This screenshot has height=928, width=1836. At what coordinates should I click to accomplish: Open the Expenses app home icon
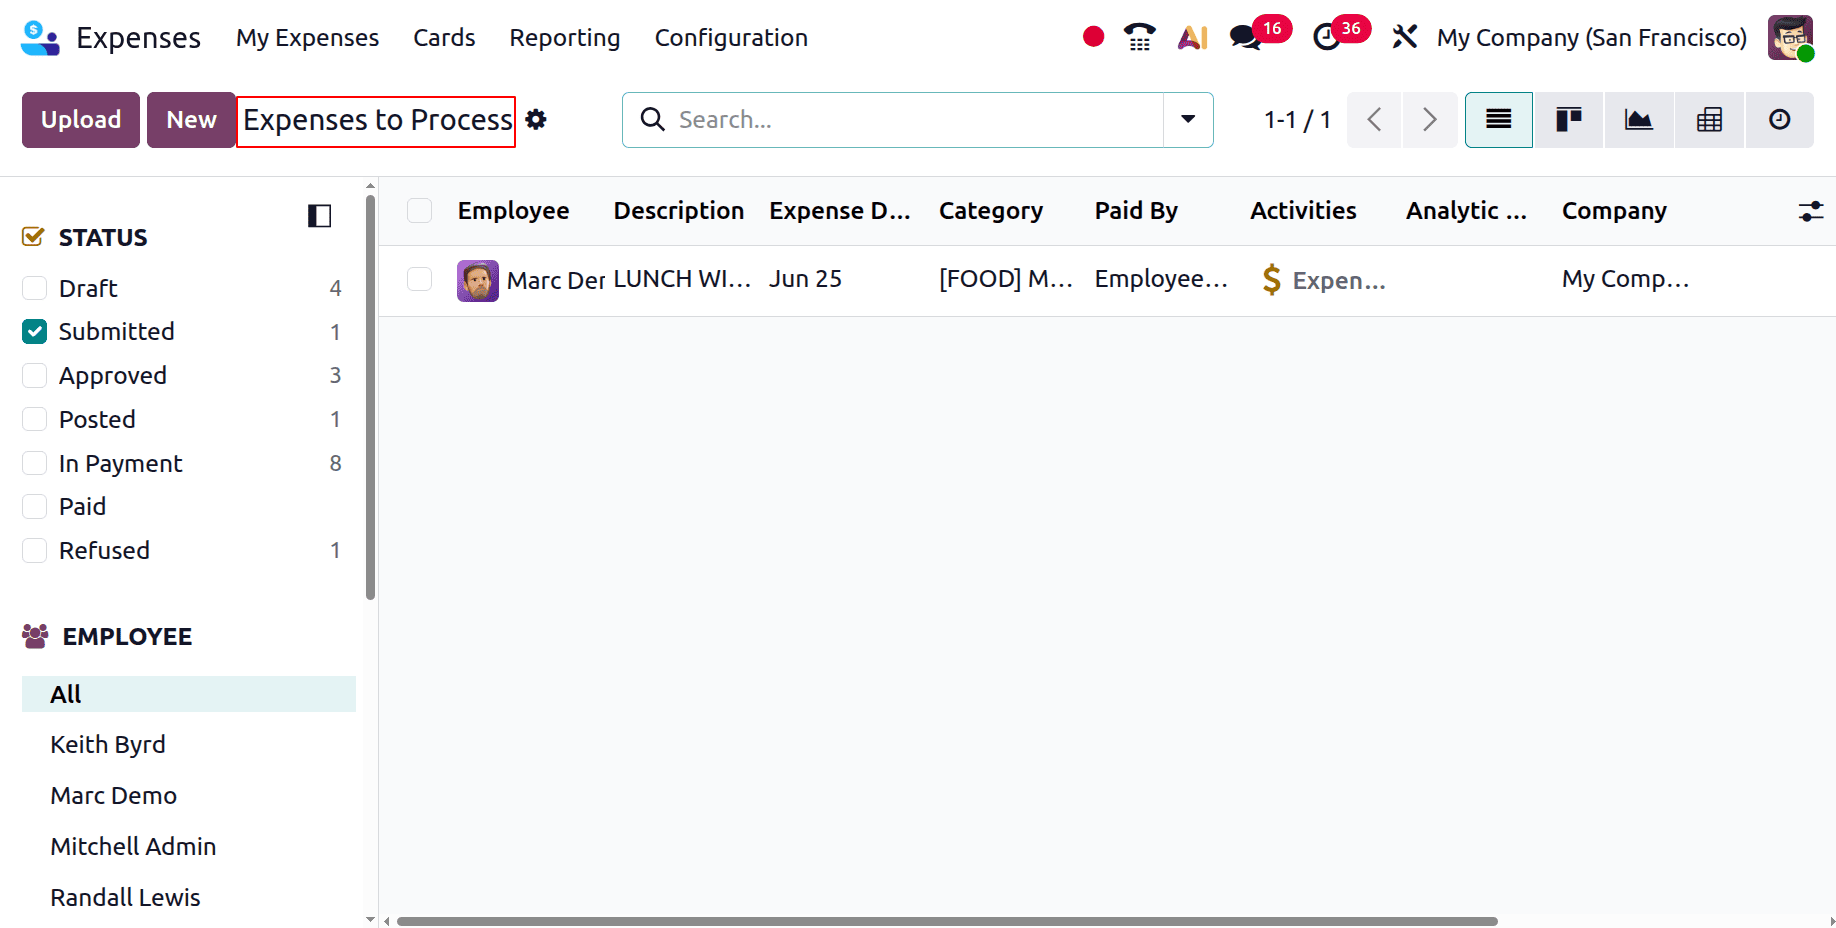pos(40,38)
